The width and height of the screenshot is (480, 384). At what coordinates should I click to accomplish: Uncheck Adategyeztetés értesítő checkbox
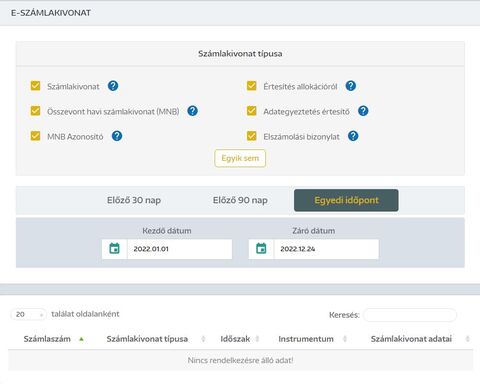click(252, 111)
